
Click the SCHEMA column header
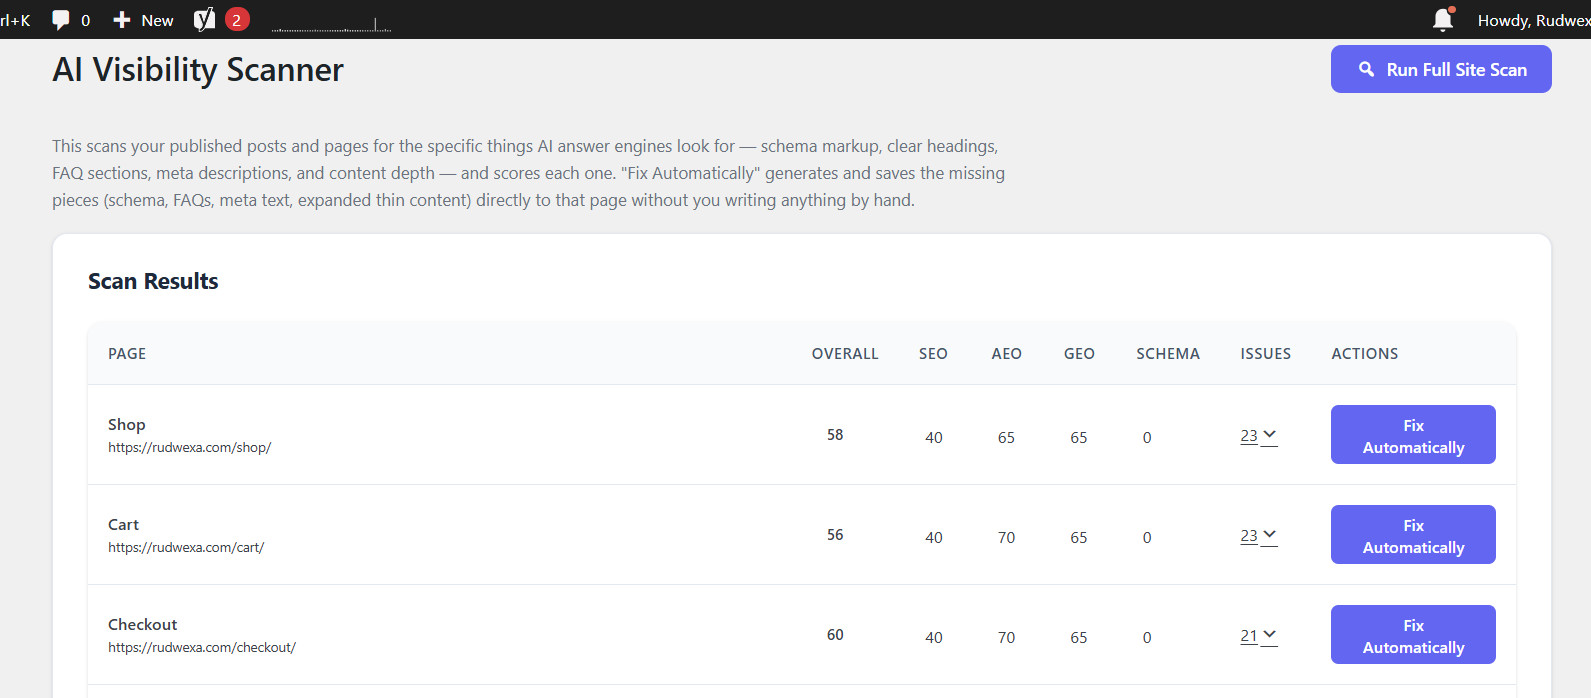(x=1168, y=354)
